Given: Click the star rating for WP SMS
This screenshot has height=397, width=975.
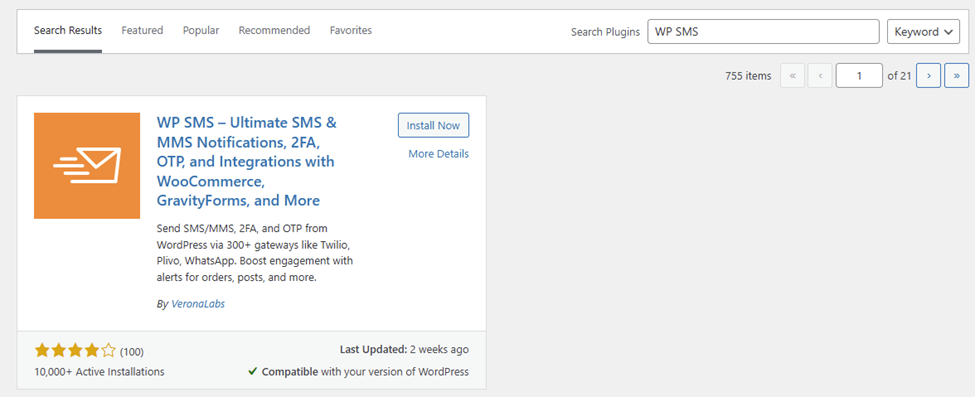Looking at the screenshot, I should (x=75, y=351).
